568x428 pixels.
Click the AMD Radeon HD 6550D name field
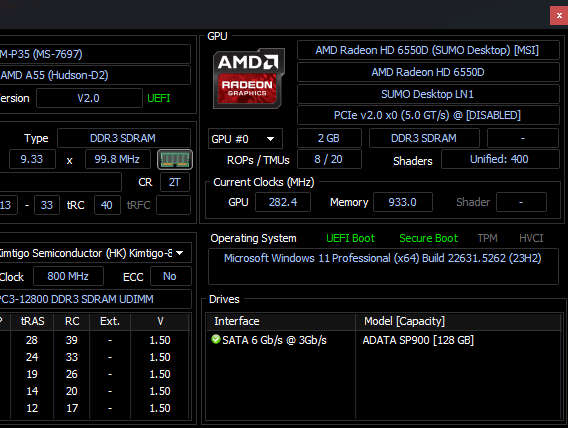[428, 72]
